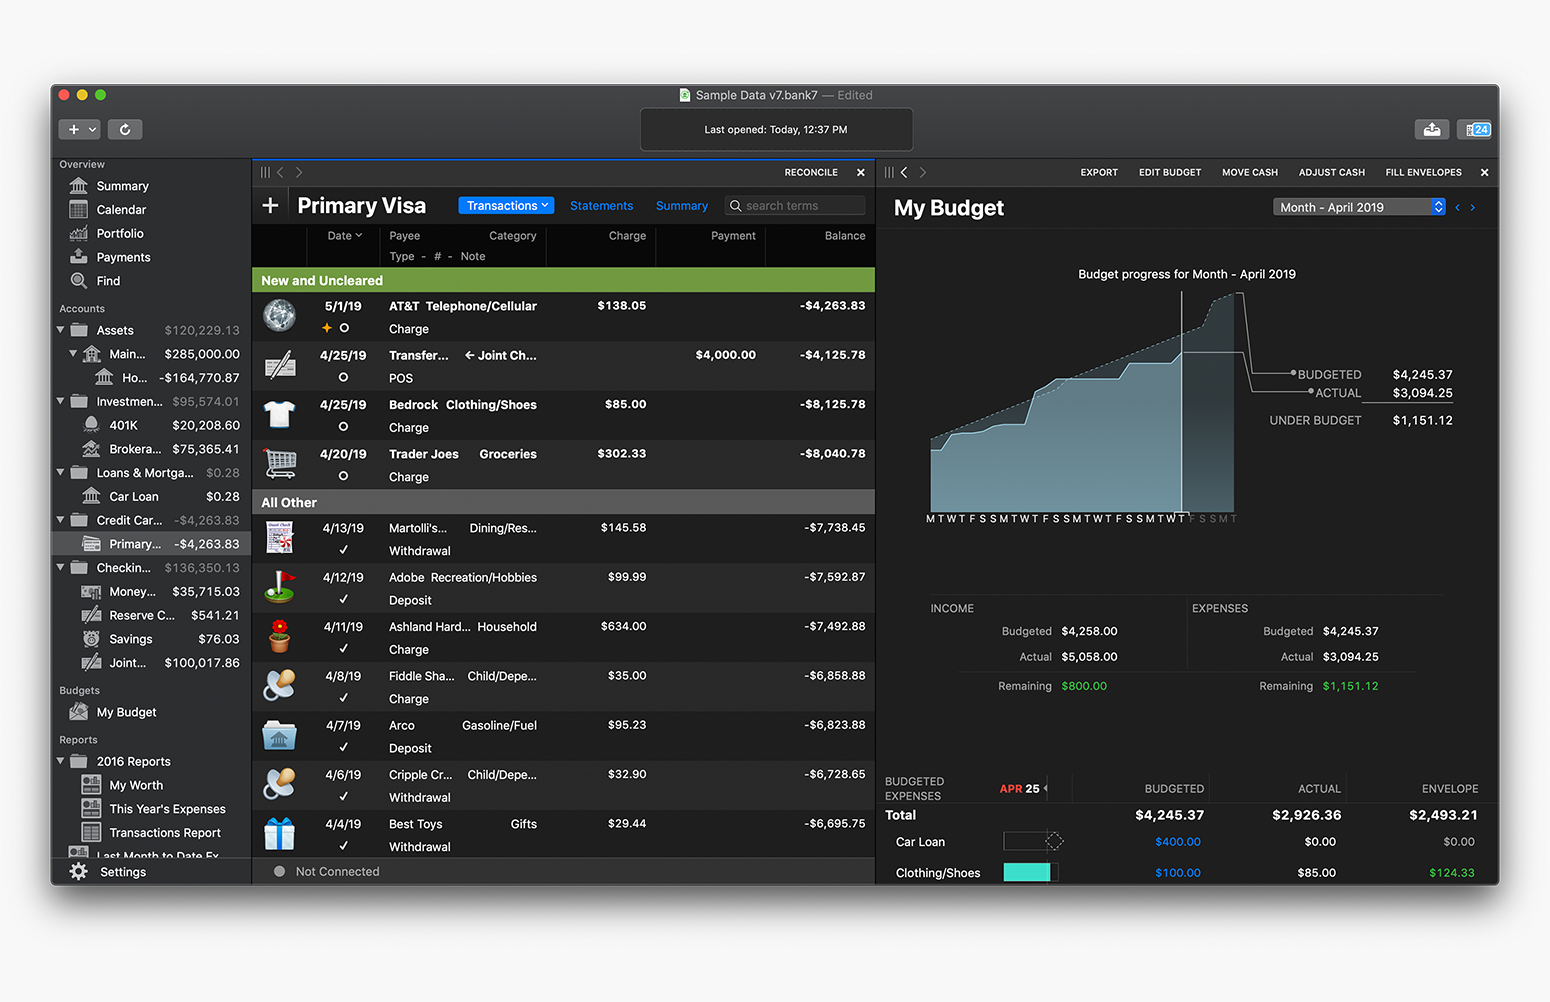Open the Portfolio chart icon
1550x1002 pixels.
click(79, 234)
